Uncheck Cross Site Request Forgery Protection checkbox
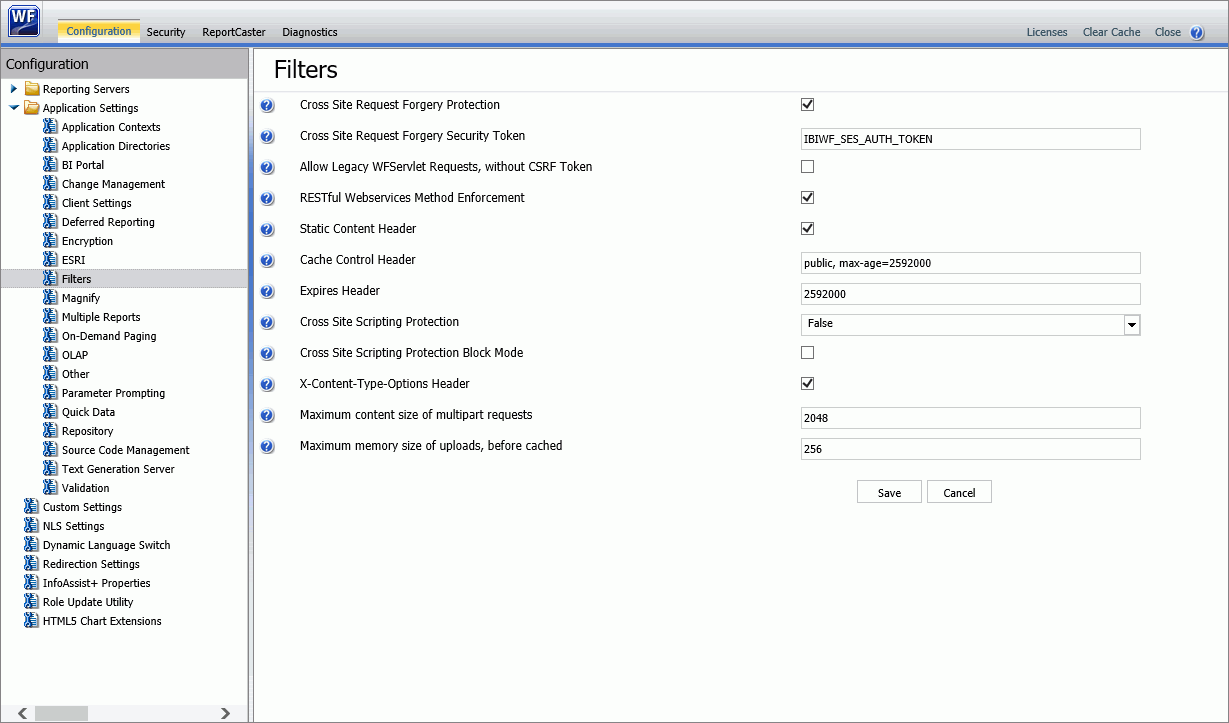Viewport: 1229px width, 723px height. click(x=808, y=105)
